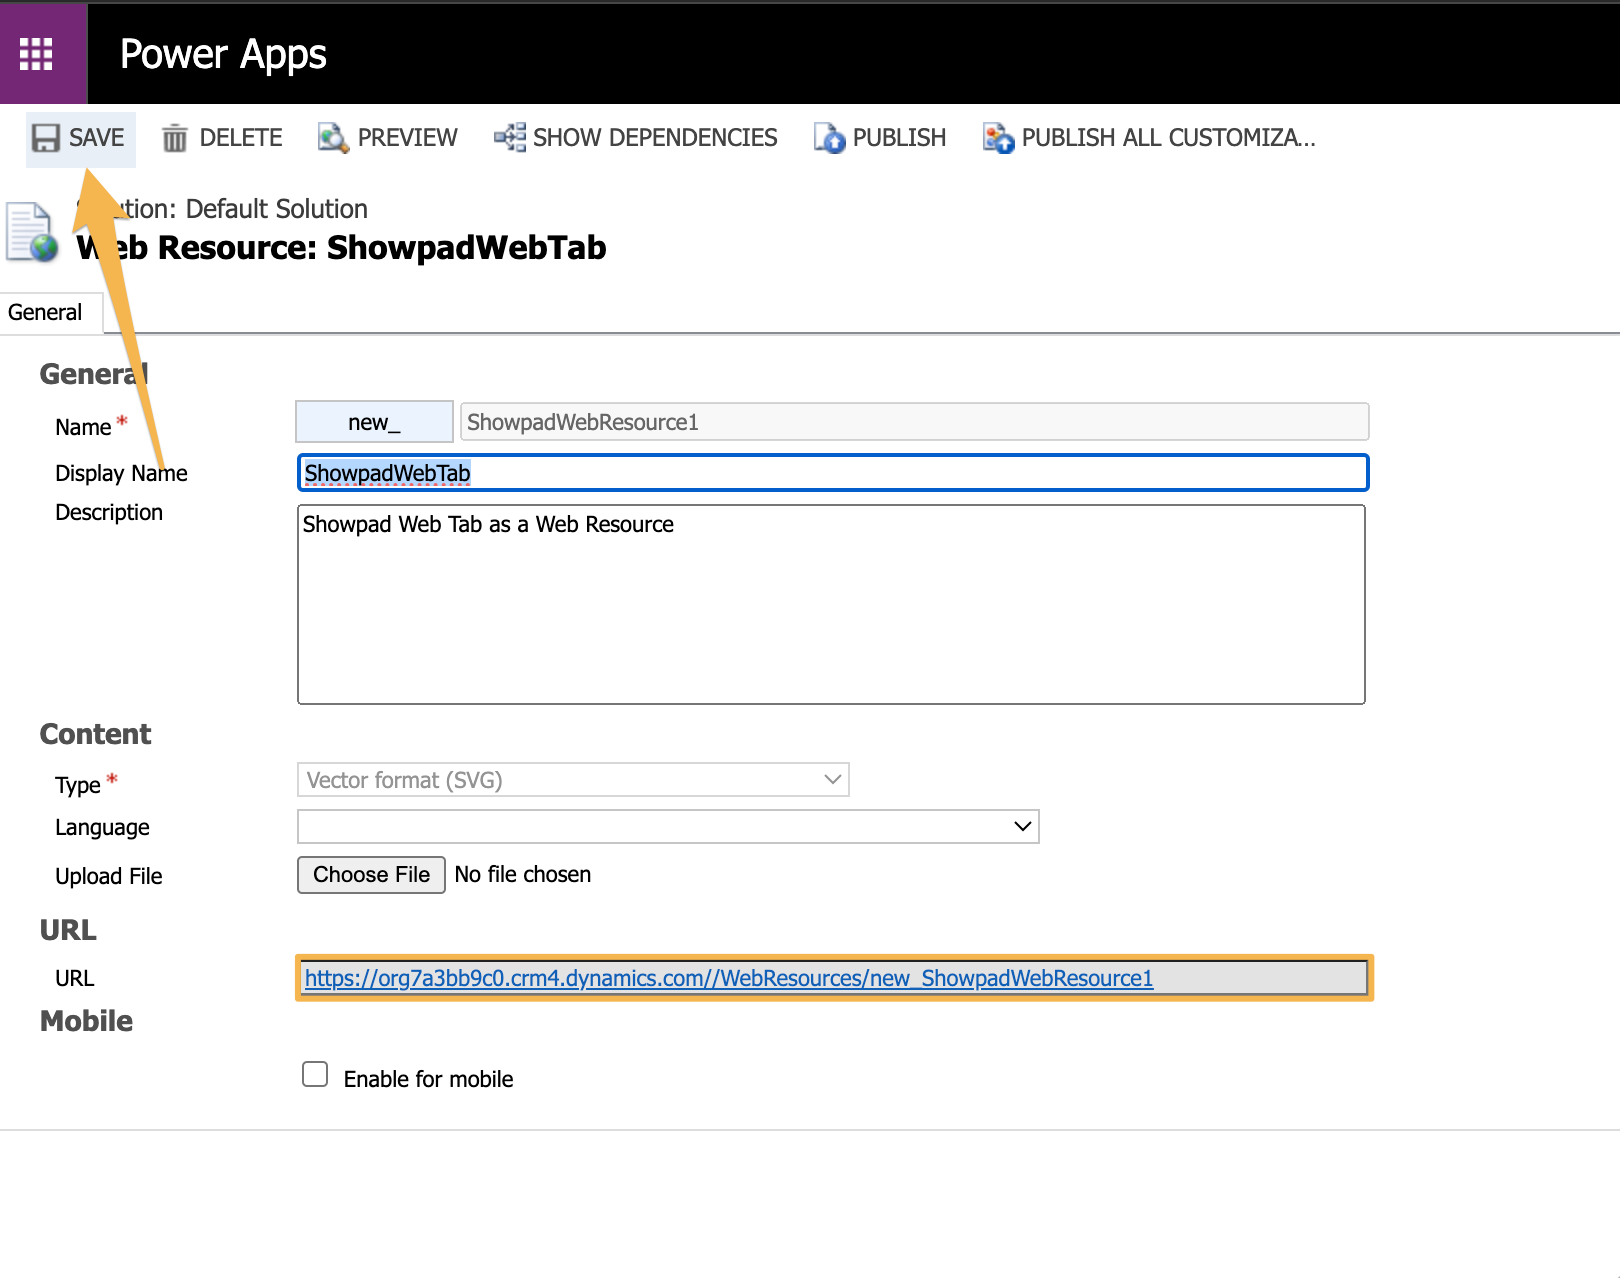Image resolution: width=1620 pixels, height=1278 pixels.
Task: Click the Delete trash can icon
Action: (x=175, y=138)
